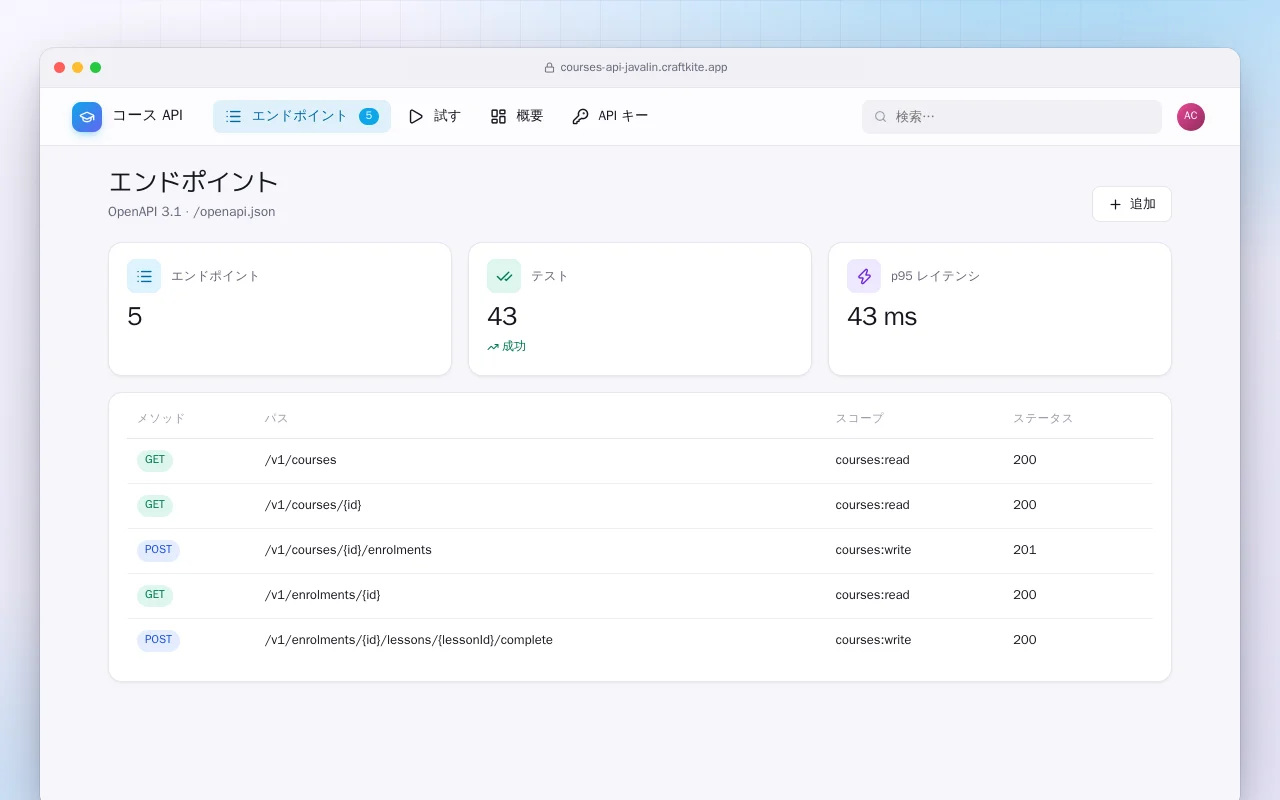Click the trend arrow next to 成功
This screenshot has height=800, width=1280.
493,347
